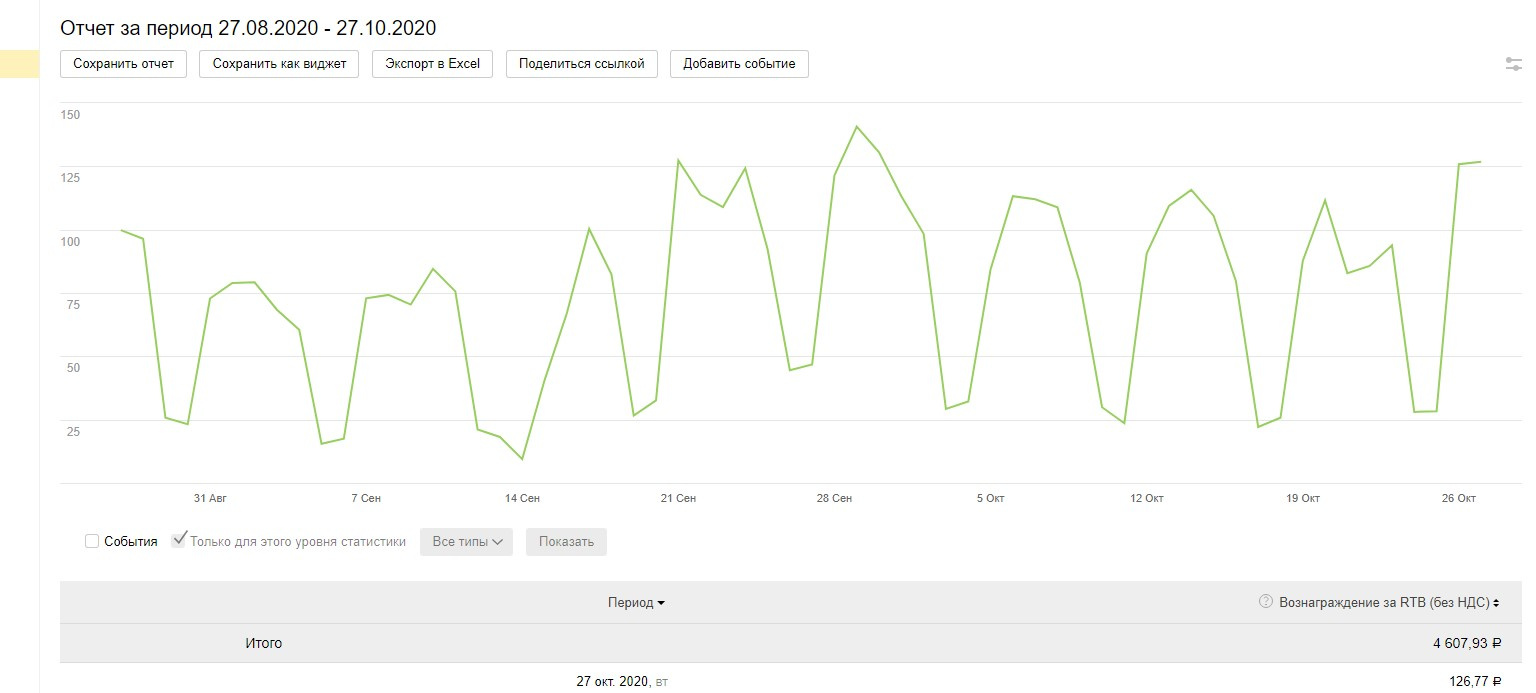This screenshot has height=693, width=1536.
Task: Click x-axis label 12 Окт
Action: (1146, 498)
